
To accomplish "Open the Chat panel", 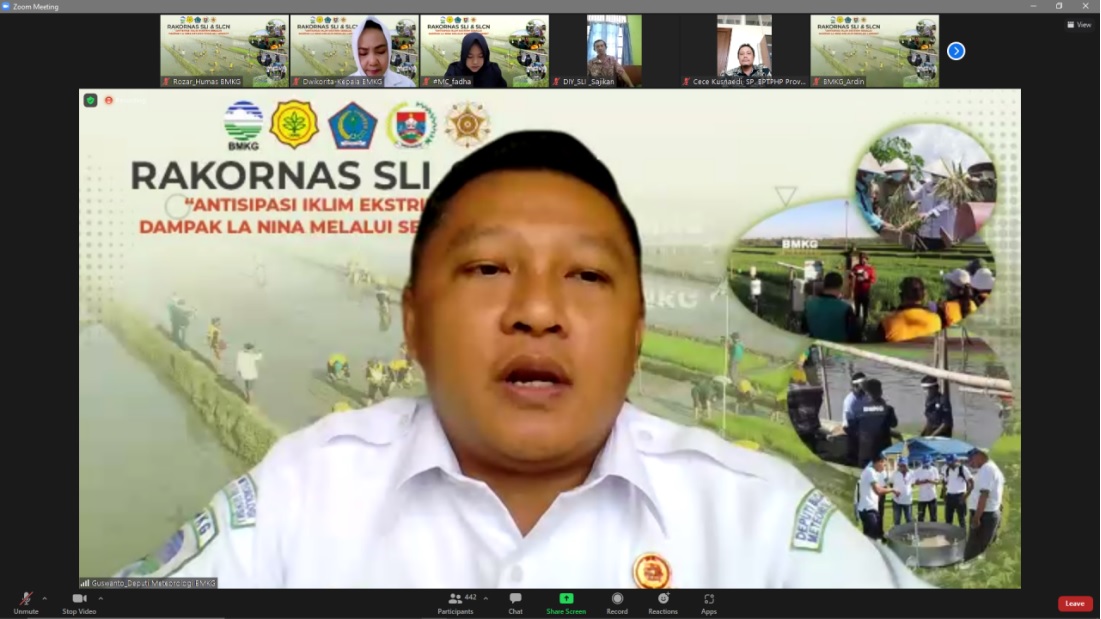I will point(515,603).
